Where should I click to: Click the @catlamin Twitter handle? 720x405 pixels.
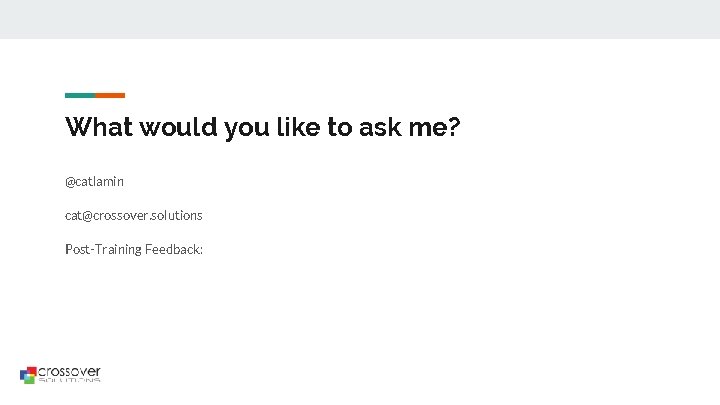point(94,182)
